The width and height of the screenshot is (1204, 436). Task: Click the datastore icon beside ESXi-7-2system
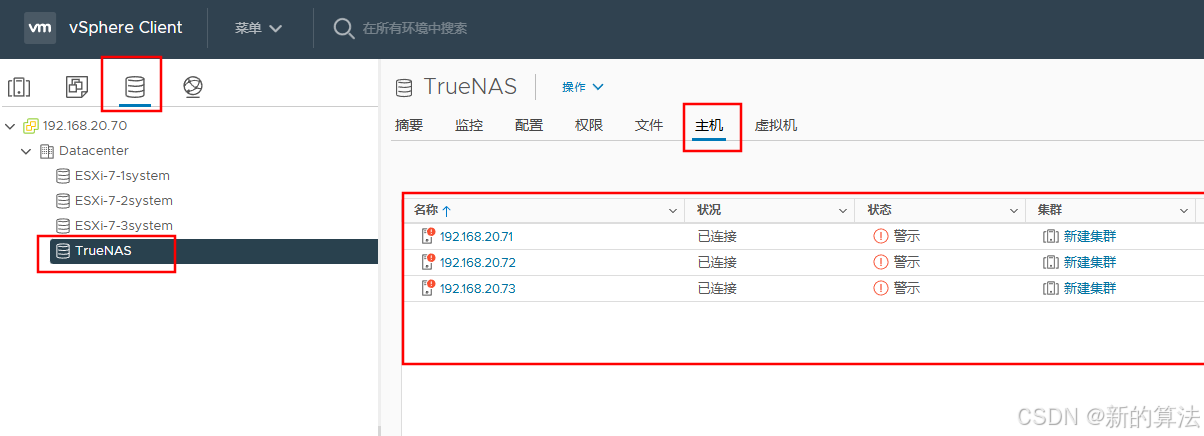(x=63, y=201)
